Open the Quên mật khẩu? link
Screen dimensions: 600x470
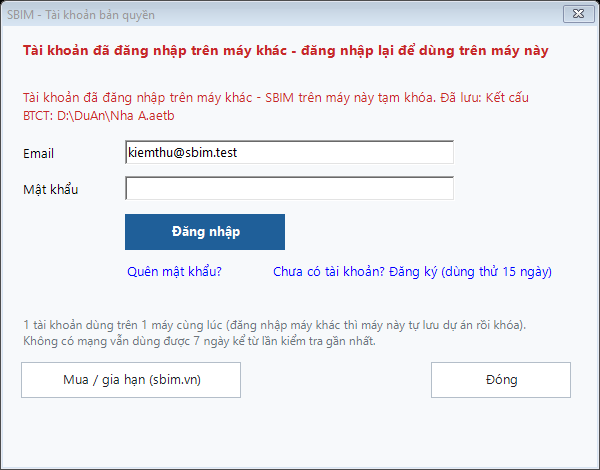point(174,271)
